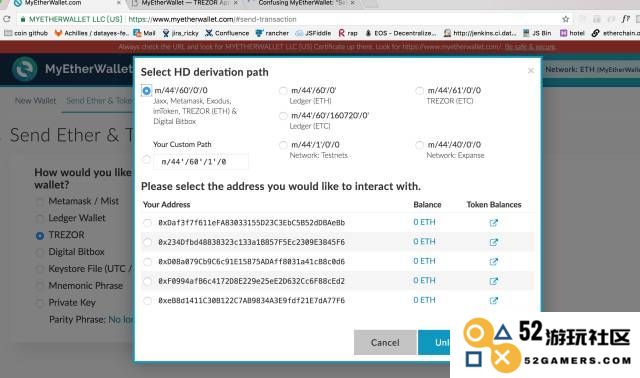Open the JS Bin bookmark

537,33
